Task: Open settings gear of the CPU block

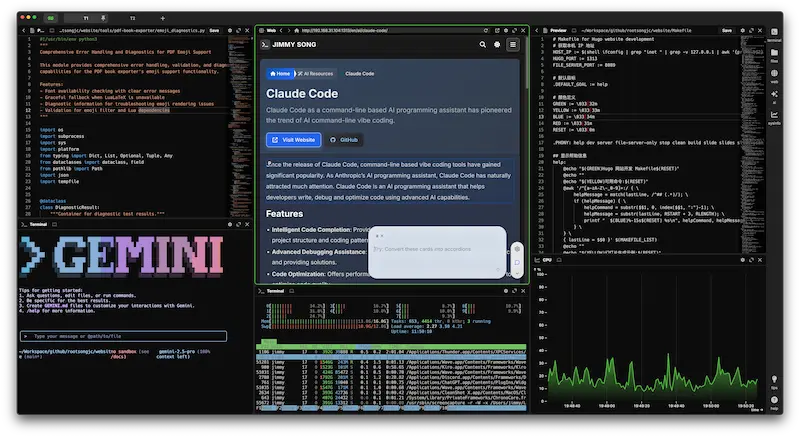Action: [742, 260]
